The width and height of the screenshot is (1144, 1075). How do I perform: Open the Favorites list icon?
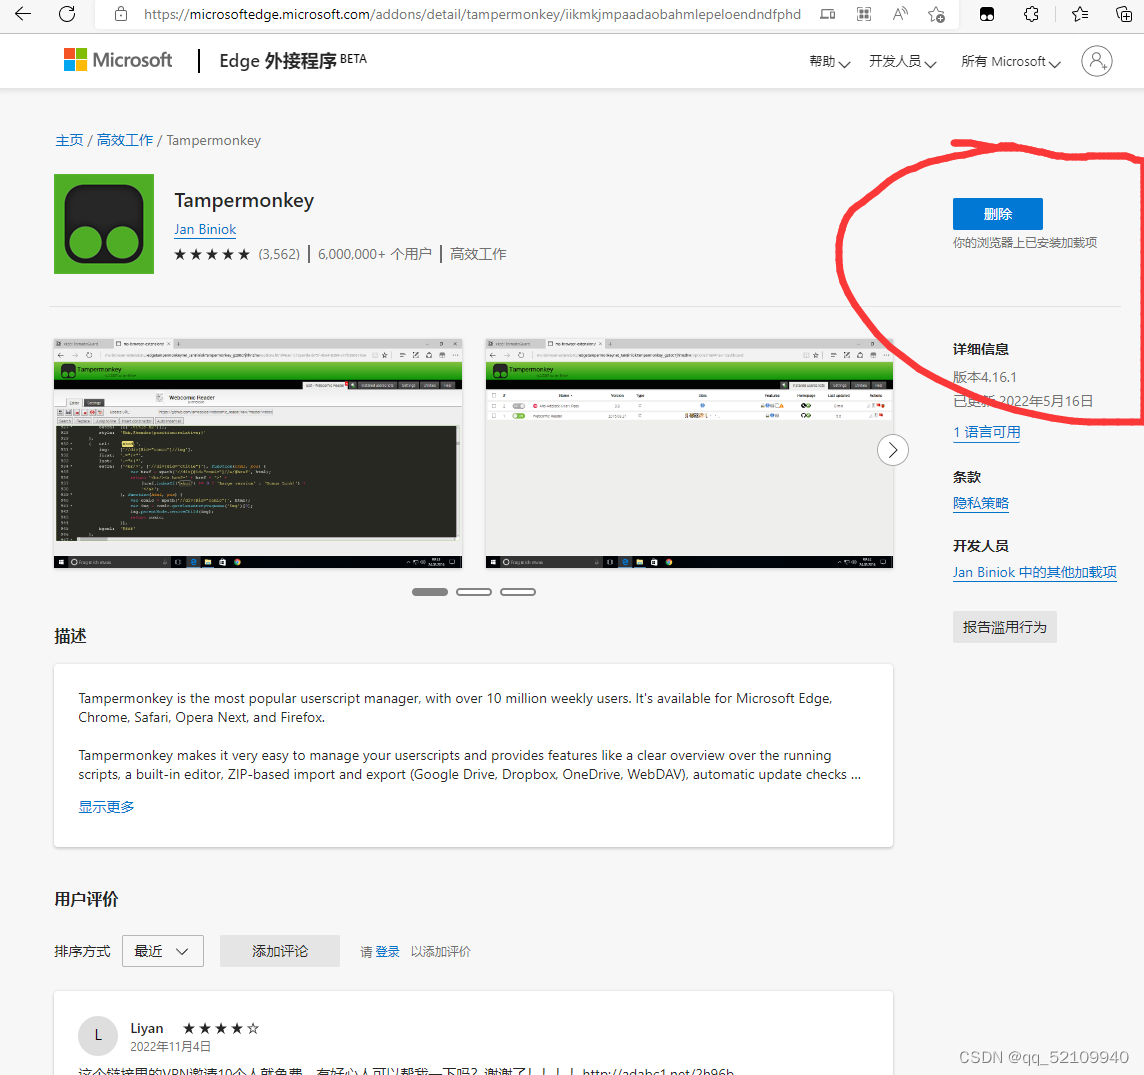tap(1080, 14)
